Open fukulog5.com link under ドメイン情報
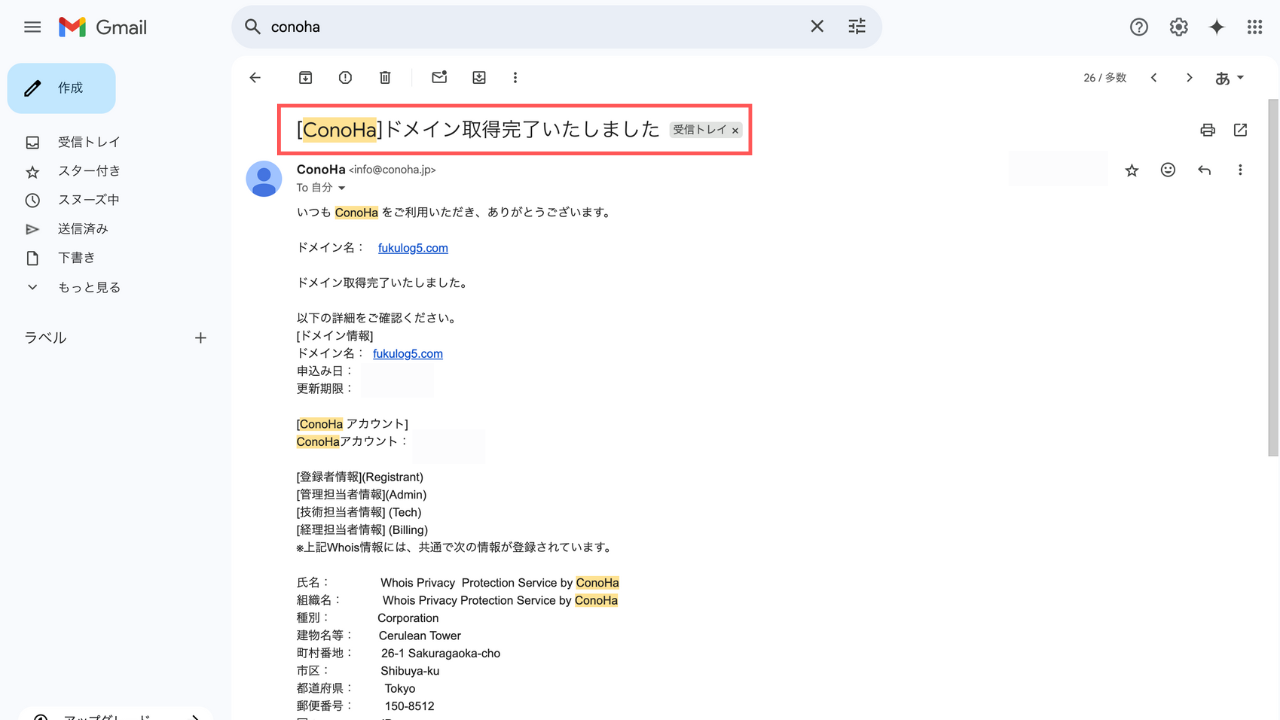Image resolution: width=1280 pixels, height=720 pixels. click(408, 354)
